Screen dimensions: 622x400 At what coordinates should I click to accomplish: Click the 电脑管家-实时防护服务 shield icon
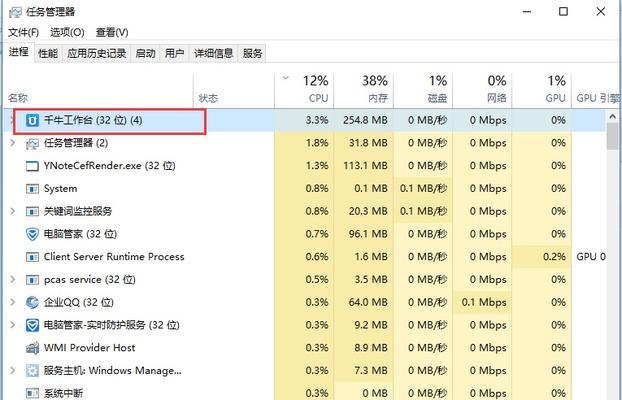click(32, 325)
